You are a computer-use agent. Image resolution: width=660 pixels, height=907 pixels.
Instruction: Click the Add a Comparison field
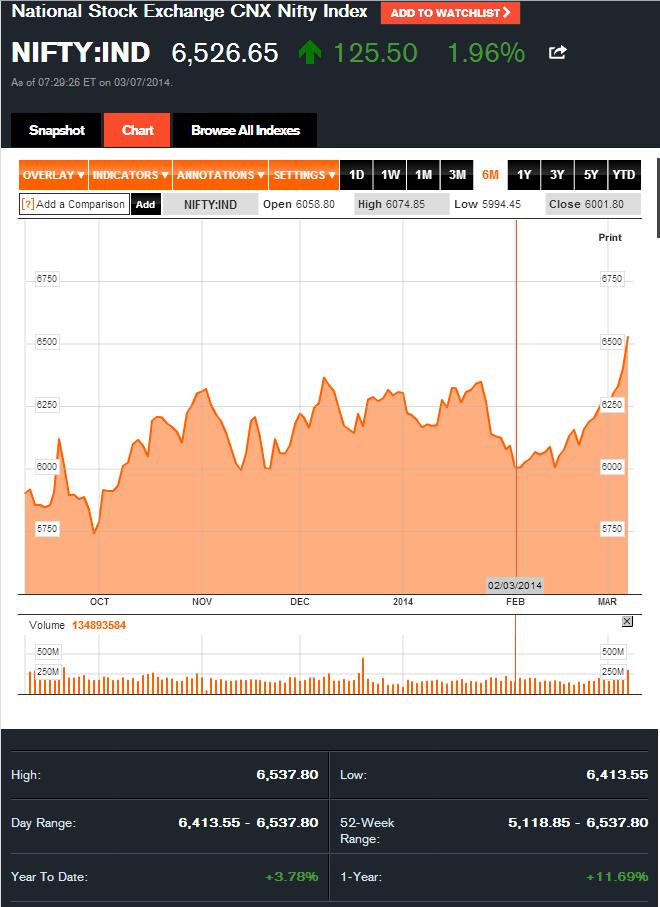(74, 204)
